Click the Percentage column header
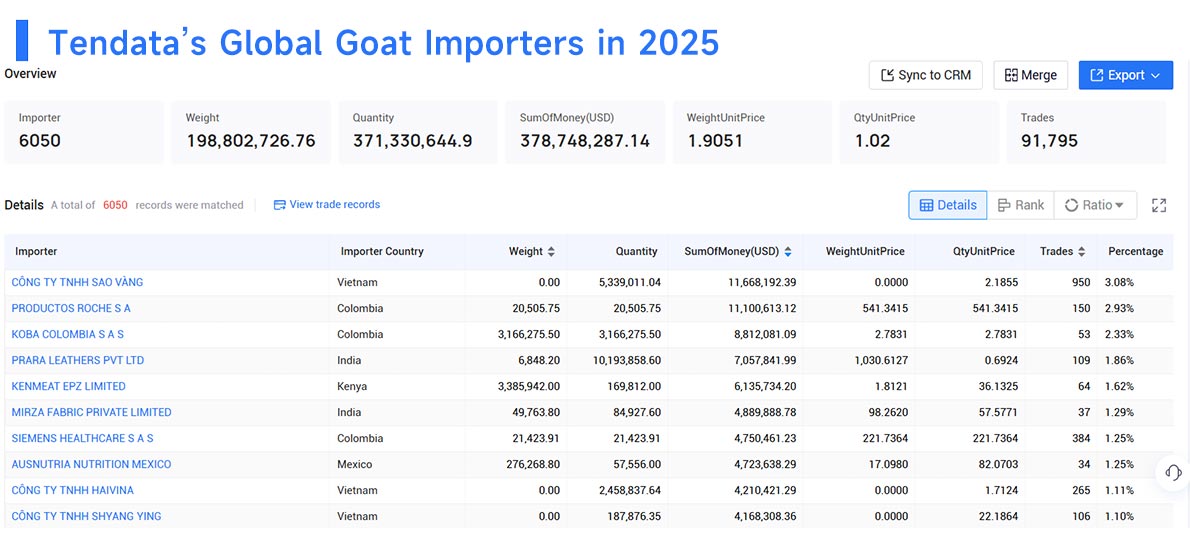This screenshot has width=1190, height=533. point(1135,251)
